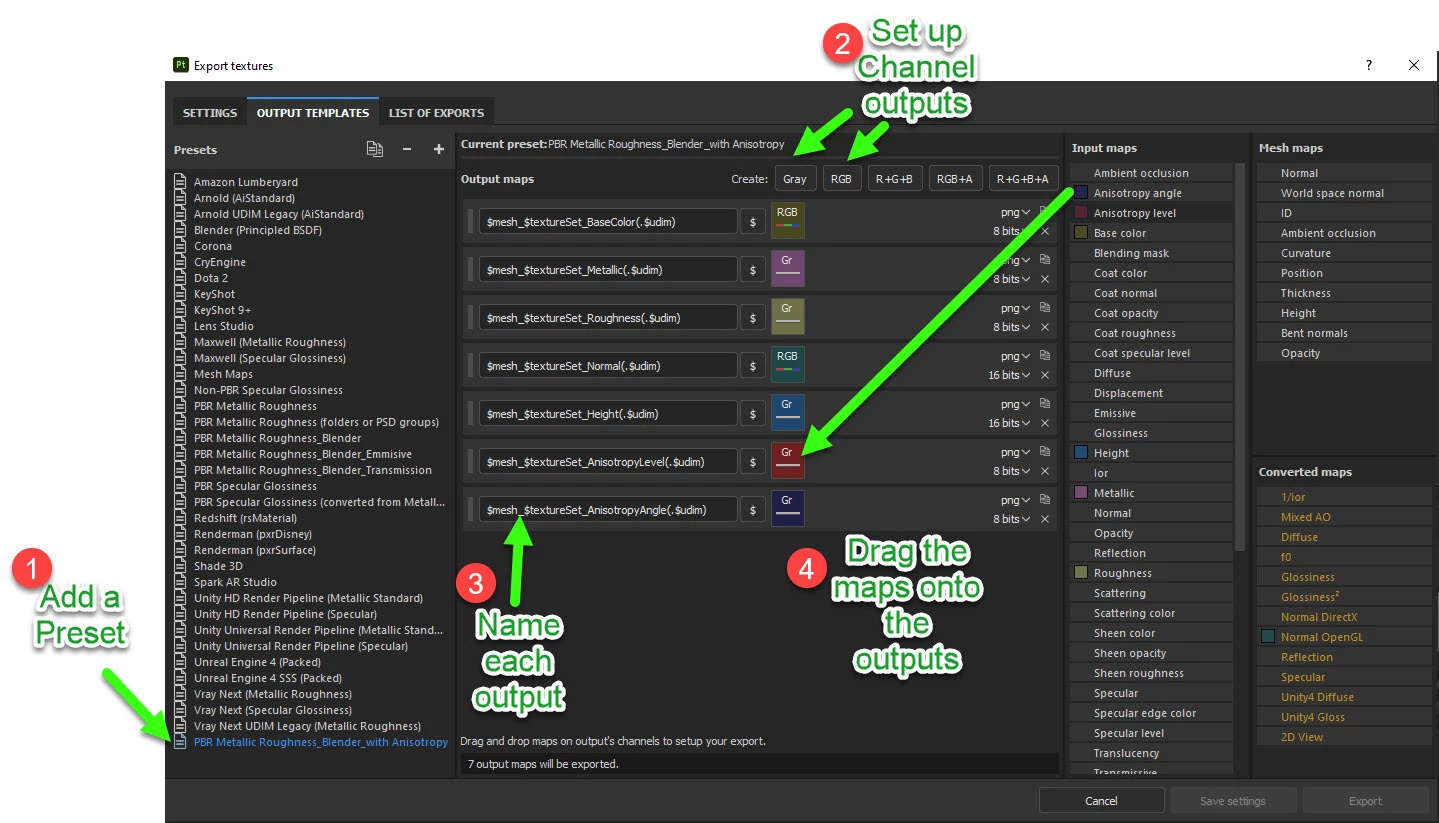Select PBR Metallic Roughness_Blender_with Anisotropy preset

[321, 742]
